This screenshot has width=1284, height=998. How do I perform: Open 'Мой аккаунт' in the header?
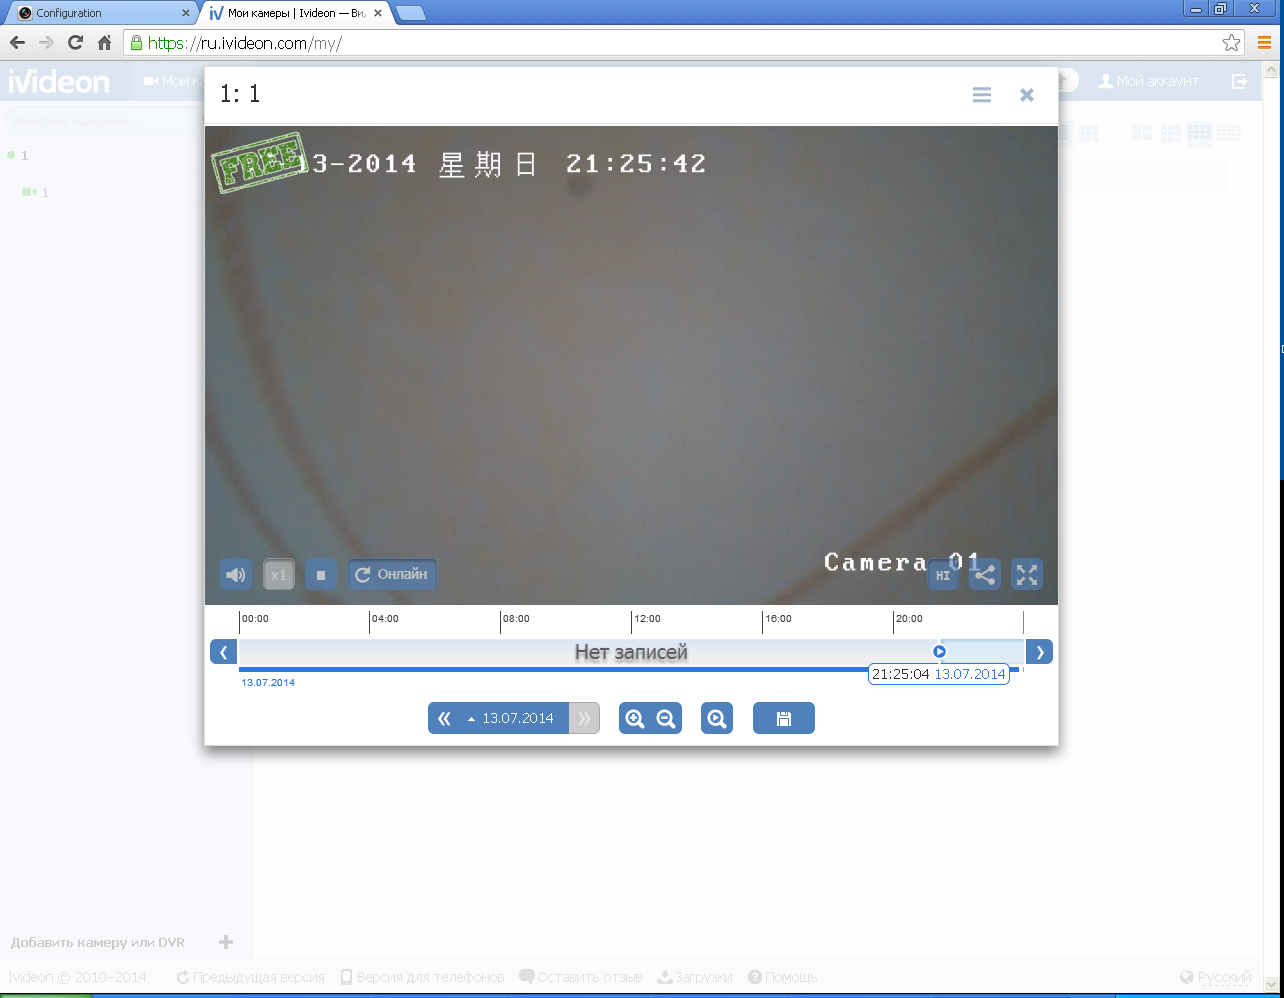click(x=1148, y=81)
